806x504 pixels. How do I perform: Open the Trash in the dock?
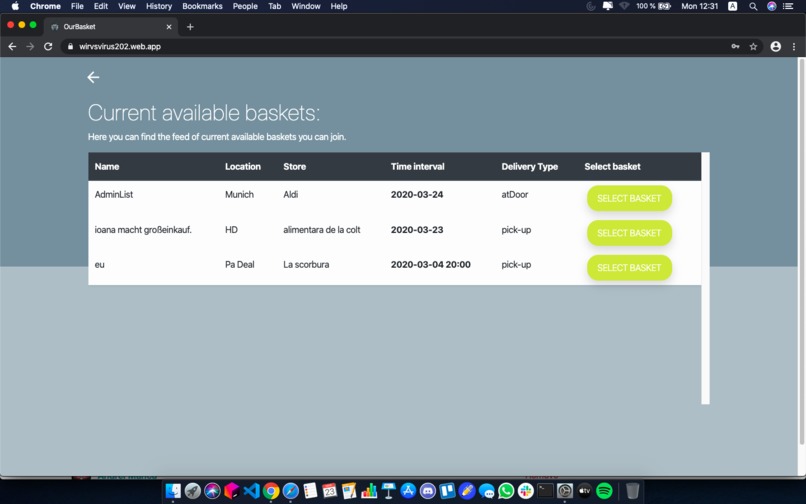point(633,491)
